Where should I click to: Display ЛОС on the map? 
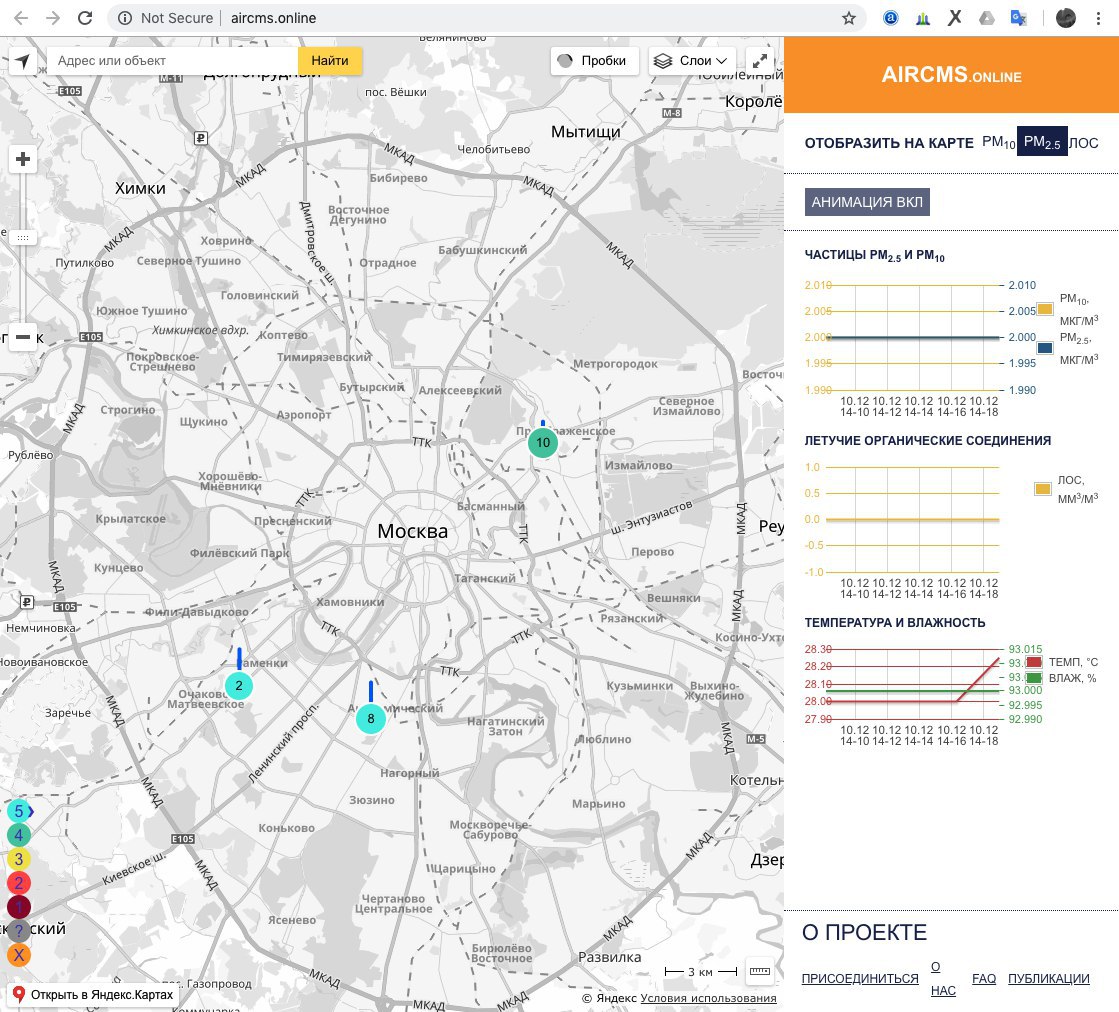[x=1083, y=143]
